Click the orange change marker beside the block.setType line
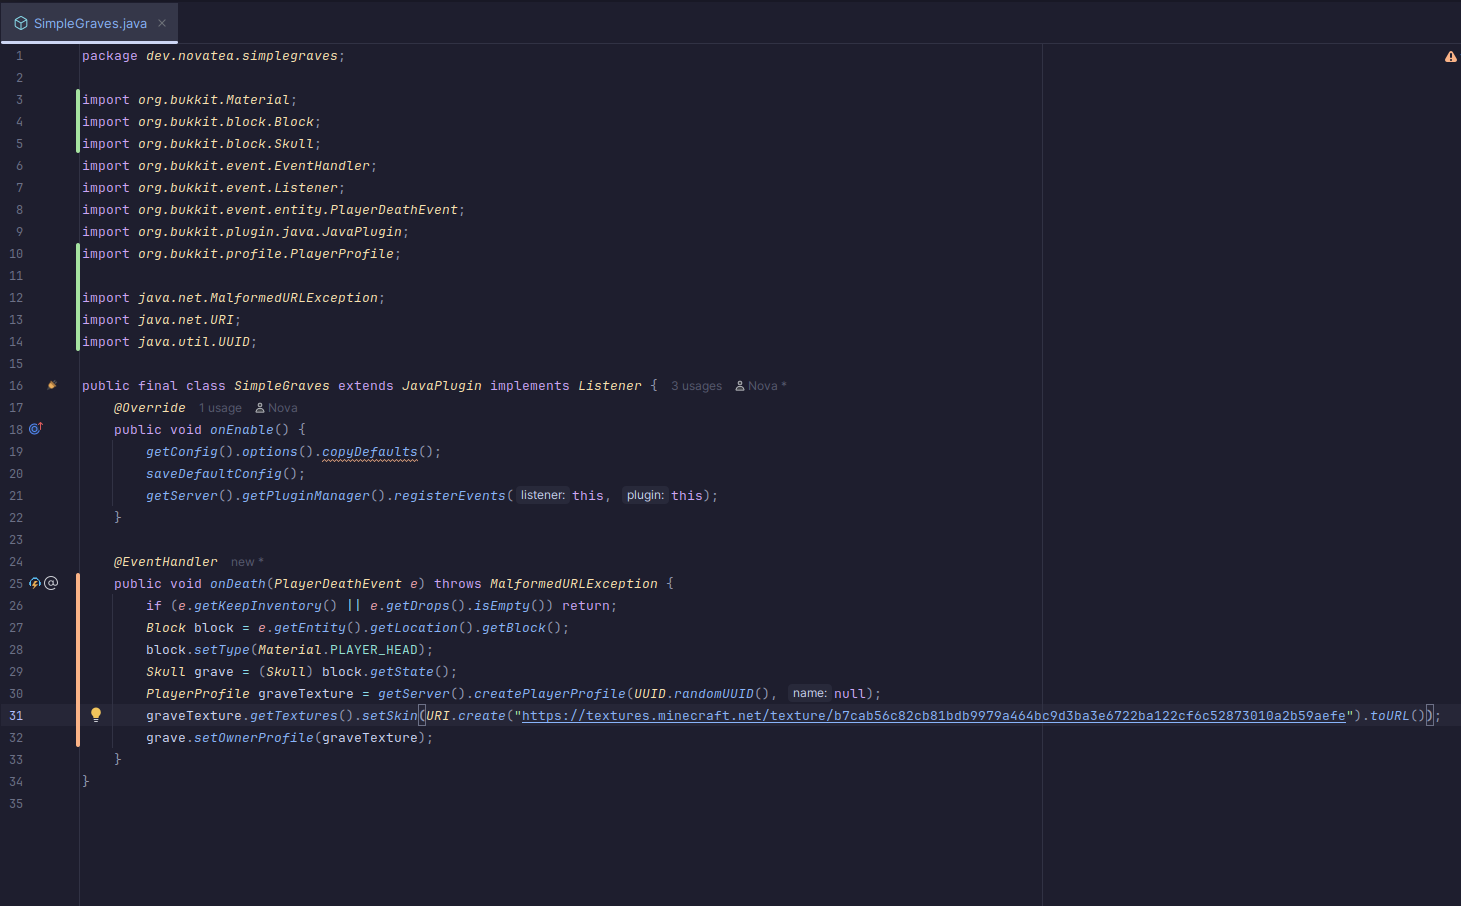 click(x=78, y=650)
